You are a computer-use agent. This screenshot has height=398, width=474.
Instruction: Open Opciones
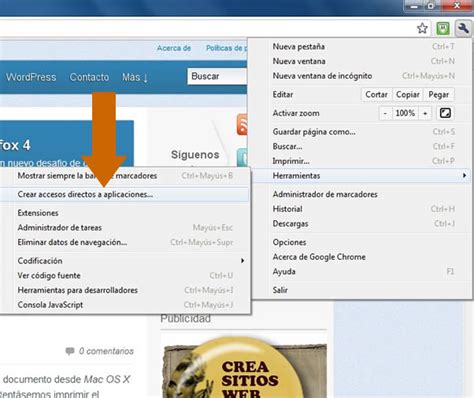pos(362,242)
